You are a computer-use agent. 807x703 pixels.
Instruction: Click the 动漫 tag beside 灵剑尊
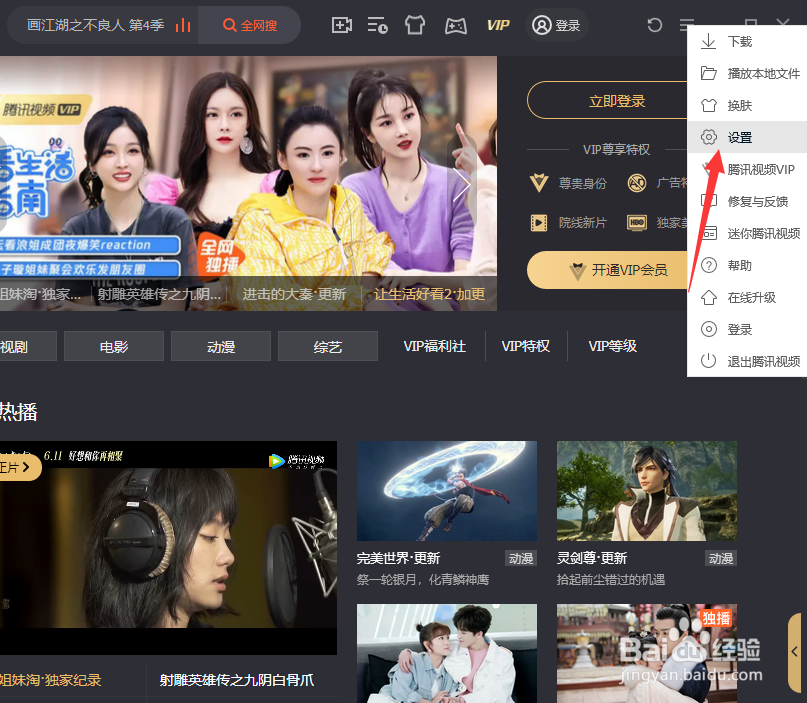pos(721,558)
